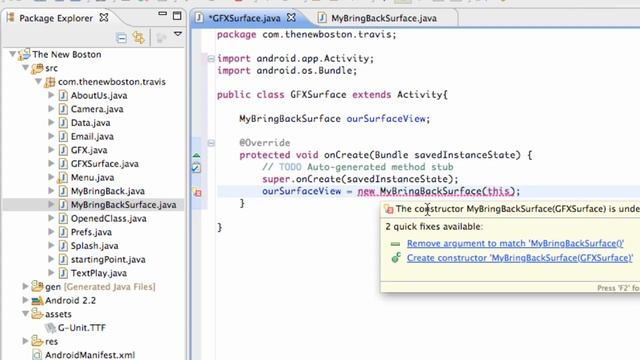Screen dimensions: 640x360
Task: Expand Android 2.2 library
Action: pyautogui.click(x=25, y=300)
